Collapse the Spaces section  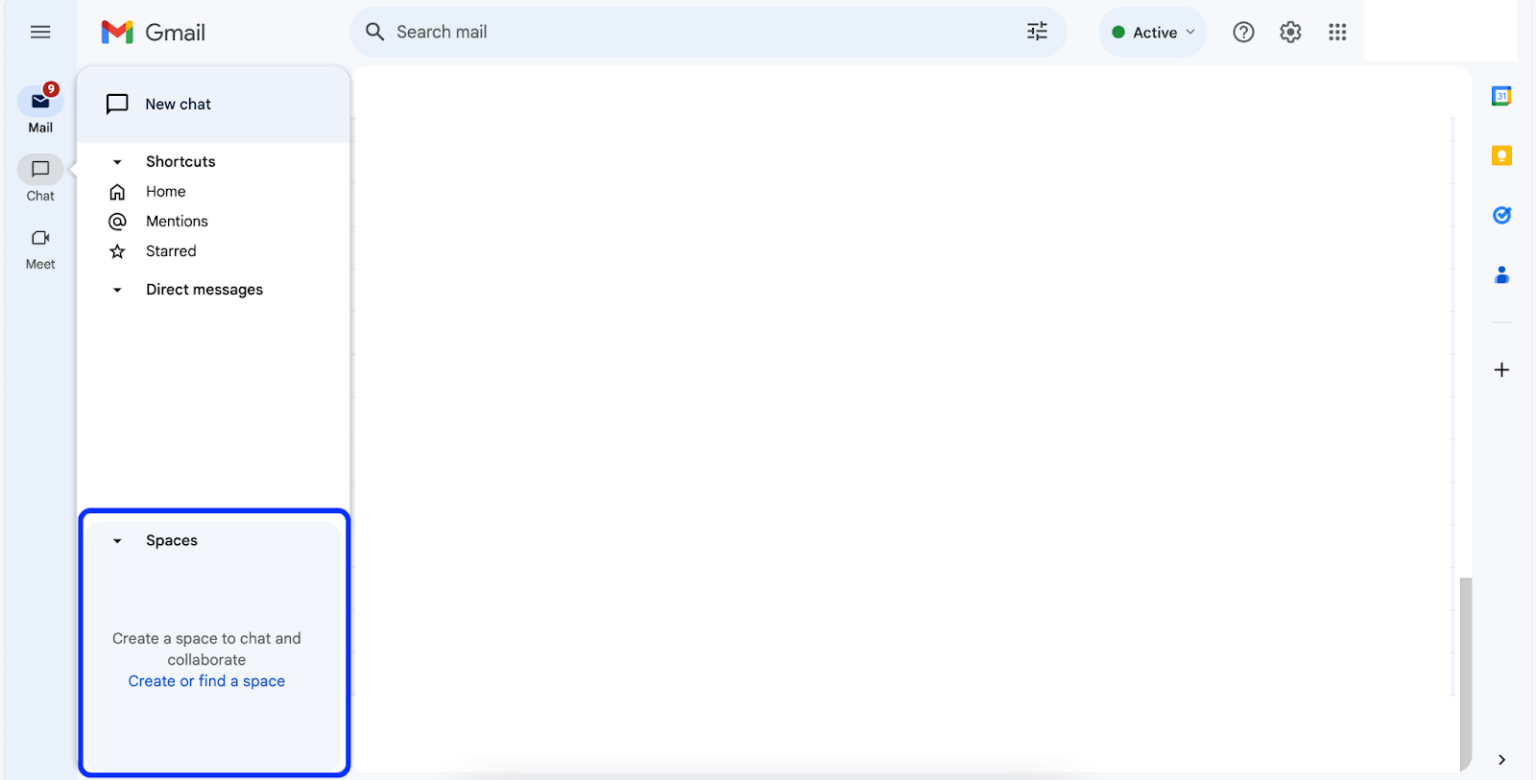point(116,540)
